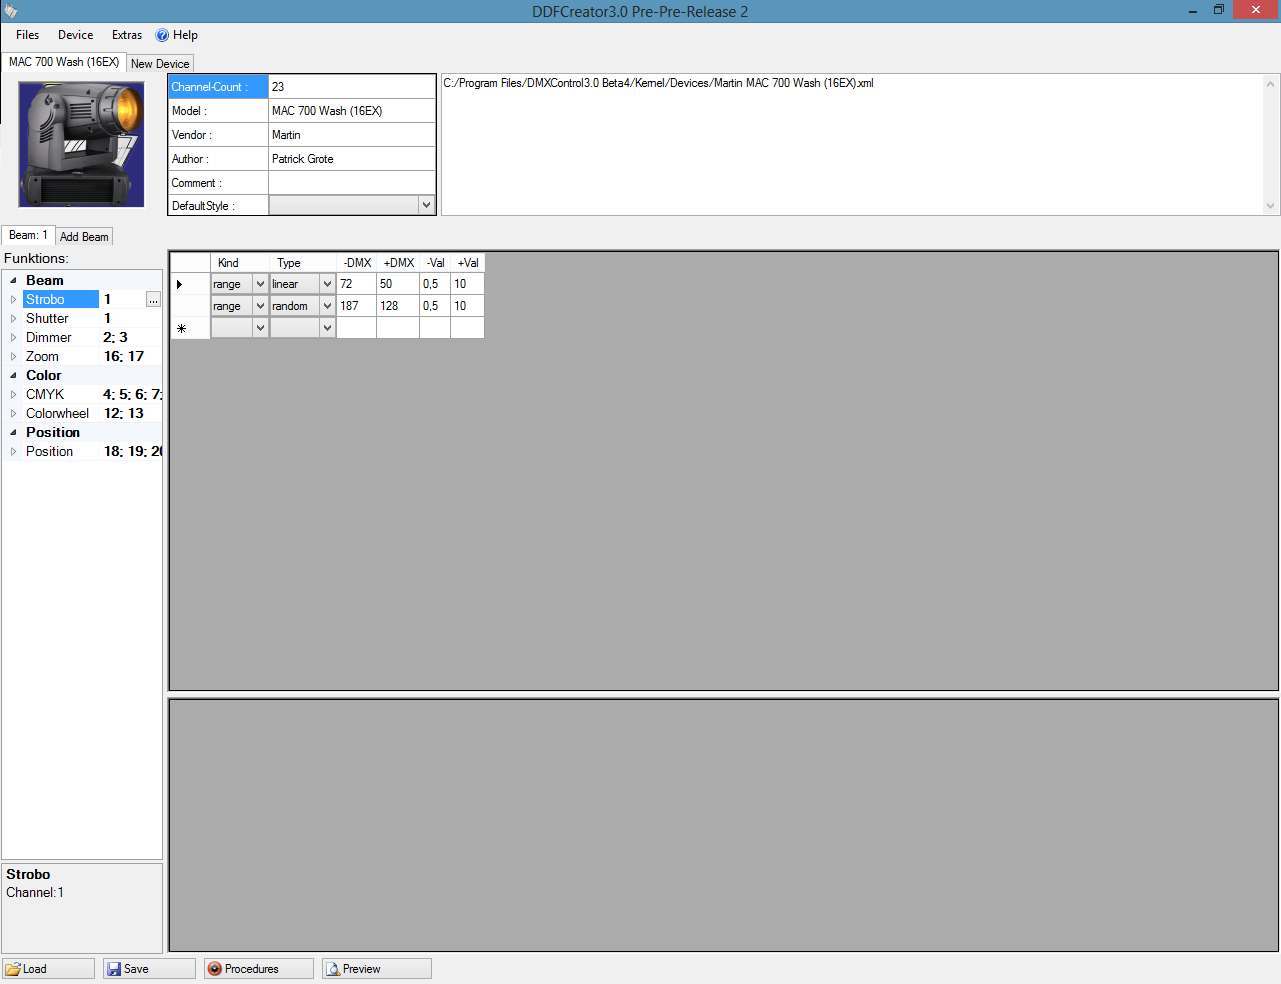Switch to the New Device tab
This screenshot has width=1281, height=984.
point(160,64)
